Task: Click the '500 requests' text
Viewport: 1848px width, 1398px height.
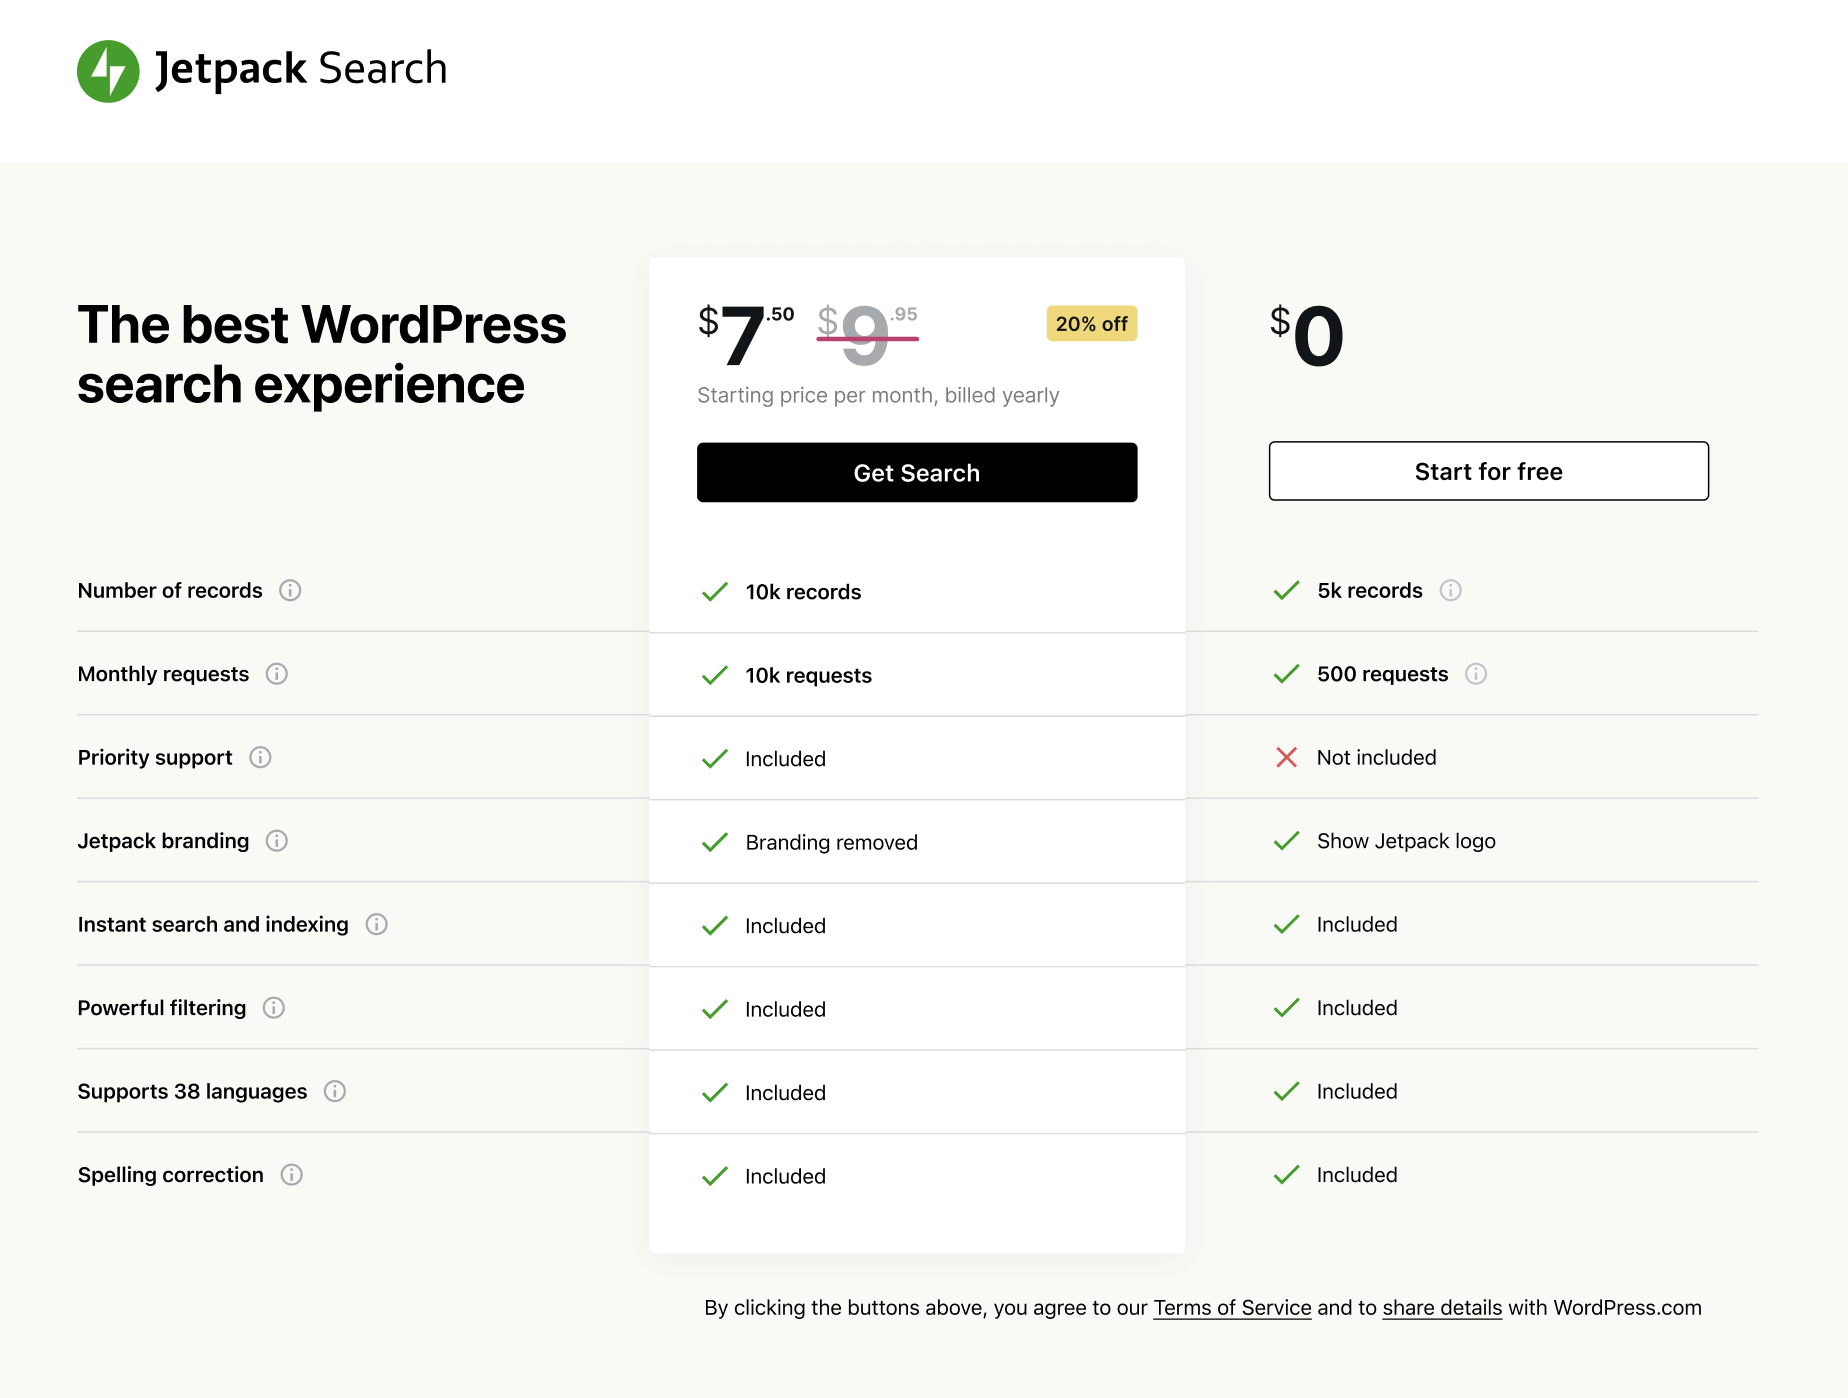Action: [1382, 674]
